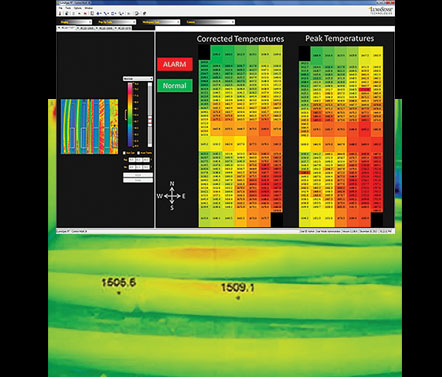Select the blue rectangle area tool

pos(112,13)
